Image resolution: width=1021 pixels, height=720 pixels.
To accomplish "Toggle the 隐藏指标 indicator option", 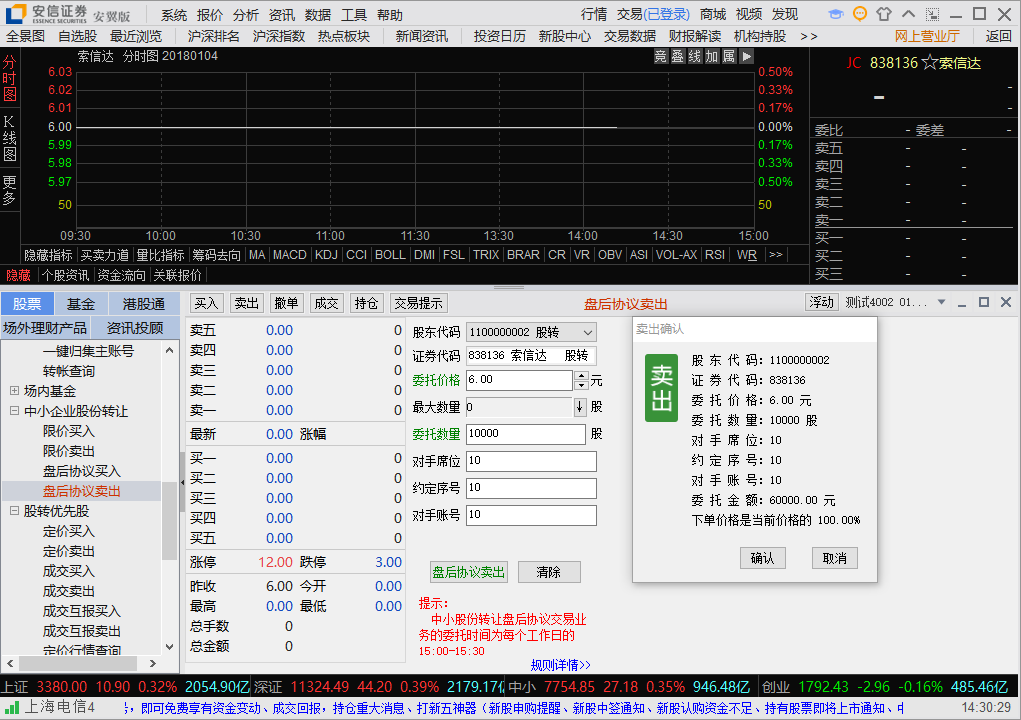I will 48,255.
